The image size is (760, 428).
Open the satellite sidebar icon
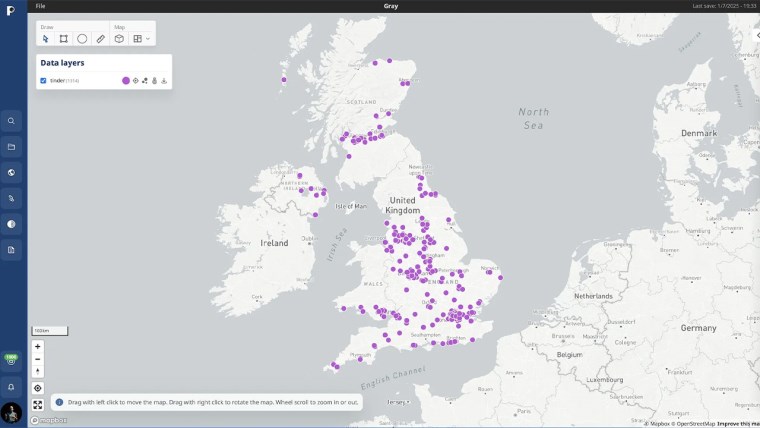(x=11, y=198)
